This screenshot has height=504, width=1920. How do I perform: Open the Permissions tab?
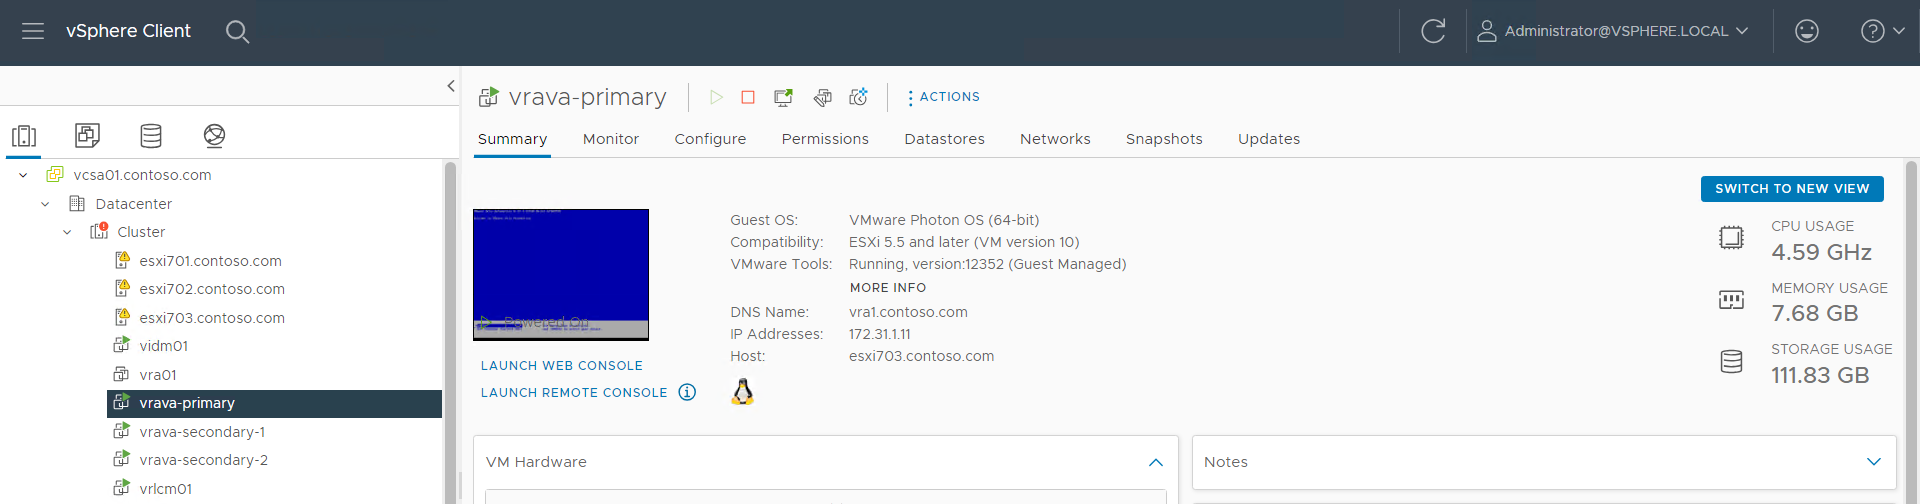[x=825, y=139]
